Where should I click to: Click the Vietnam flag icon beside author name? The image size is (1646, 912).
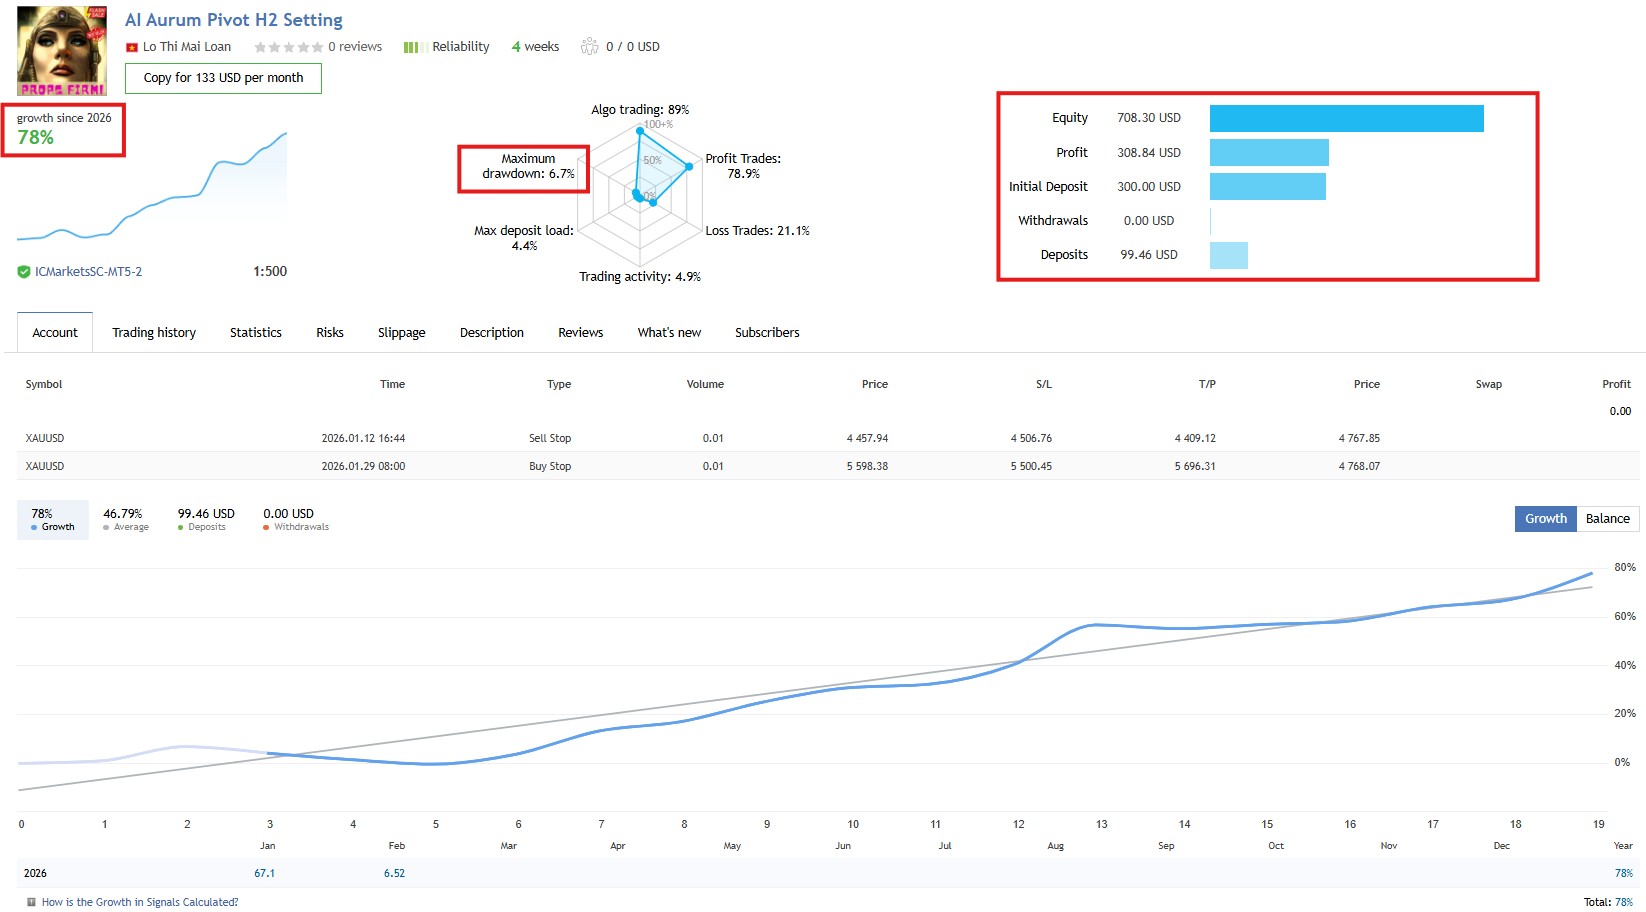(x=131, y=47)
